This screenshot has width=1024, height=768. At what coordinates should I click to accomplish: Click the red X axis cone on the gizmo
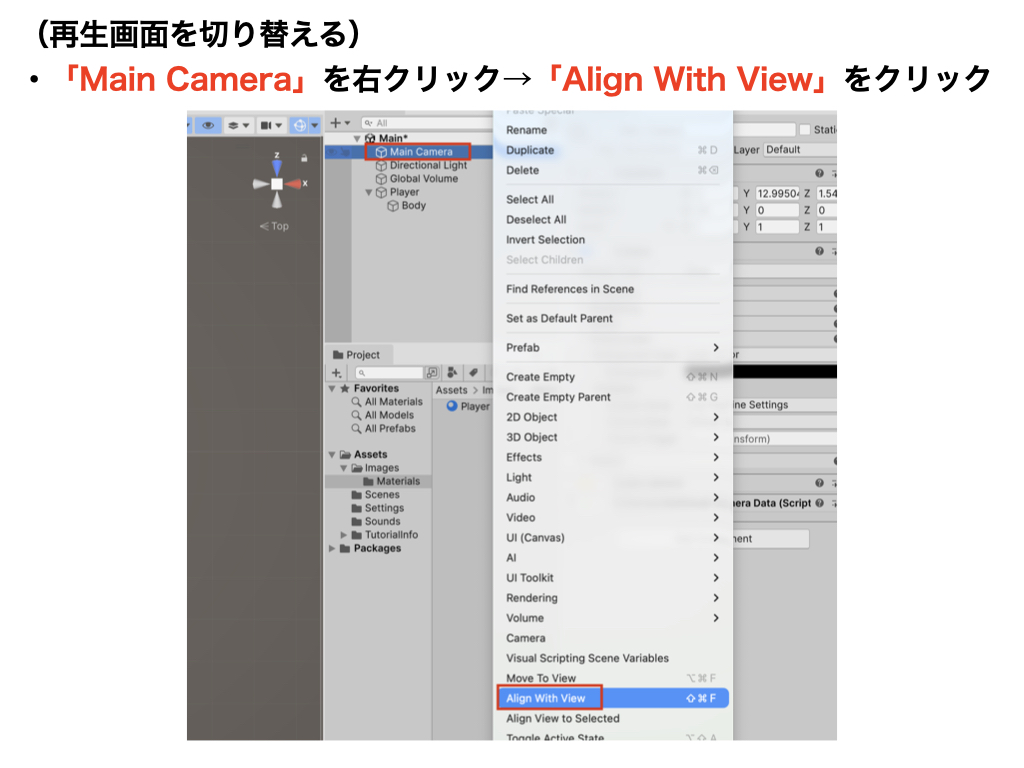click(x=293, y=184)
